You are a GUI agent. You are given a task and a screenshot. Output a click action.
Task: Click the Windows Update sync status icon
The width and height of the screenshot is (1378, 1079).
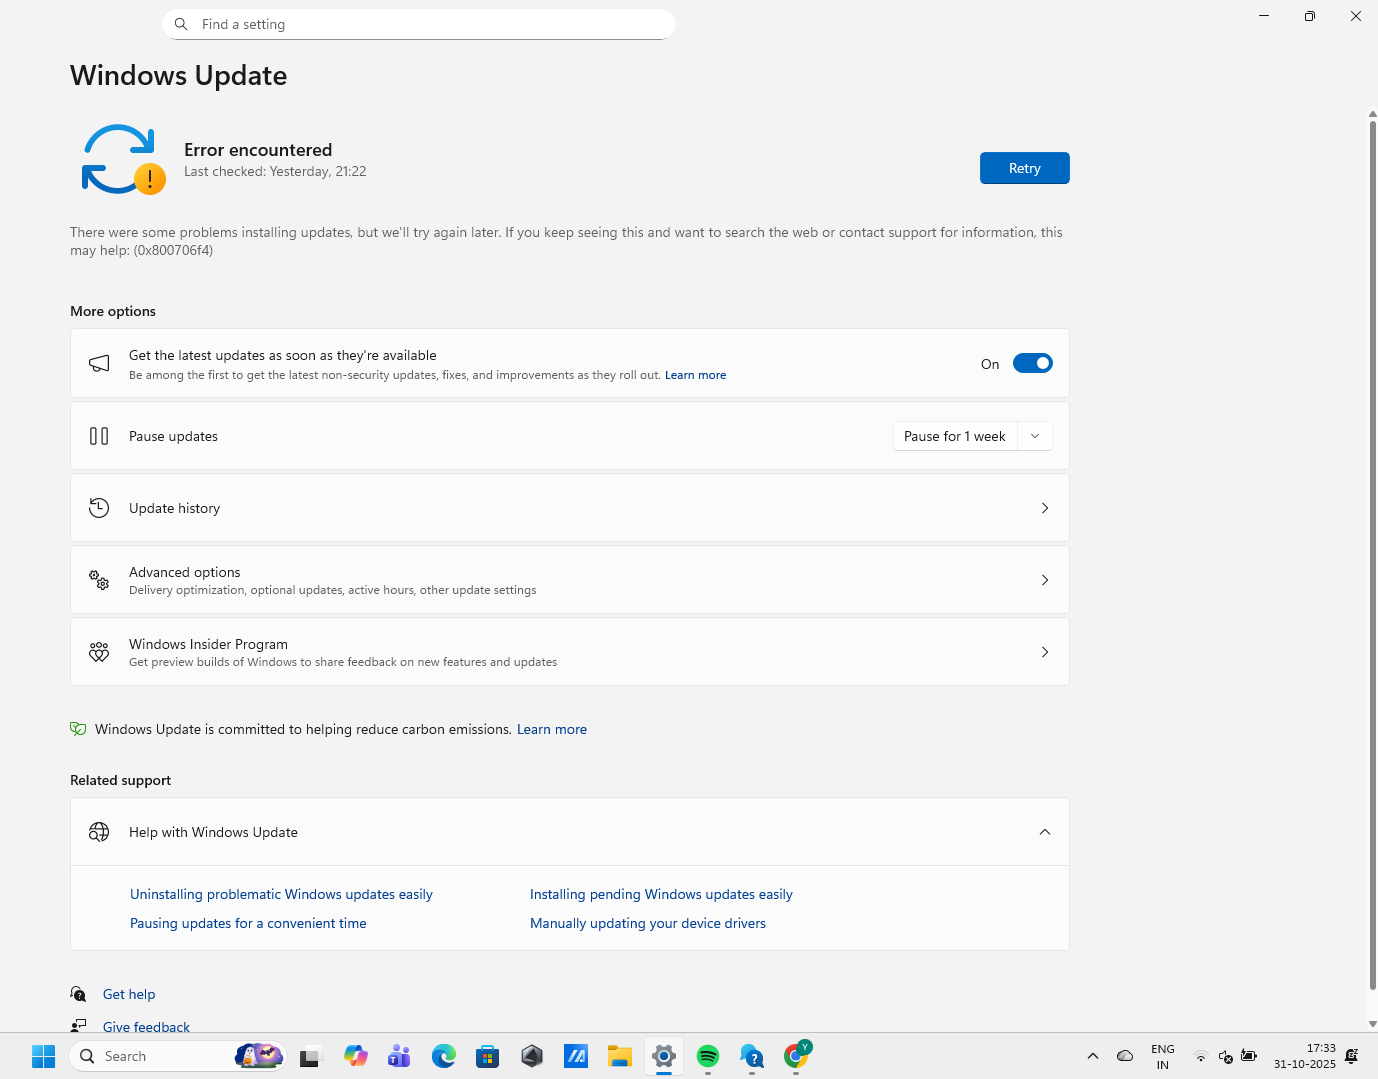tap(123, 159)
